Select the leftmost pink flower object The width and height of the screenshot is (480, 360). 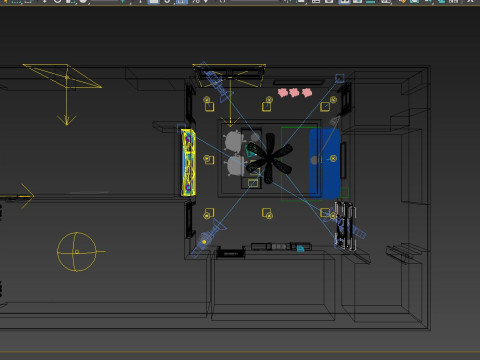pos(283,93)
